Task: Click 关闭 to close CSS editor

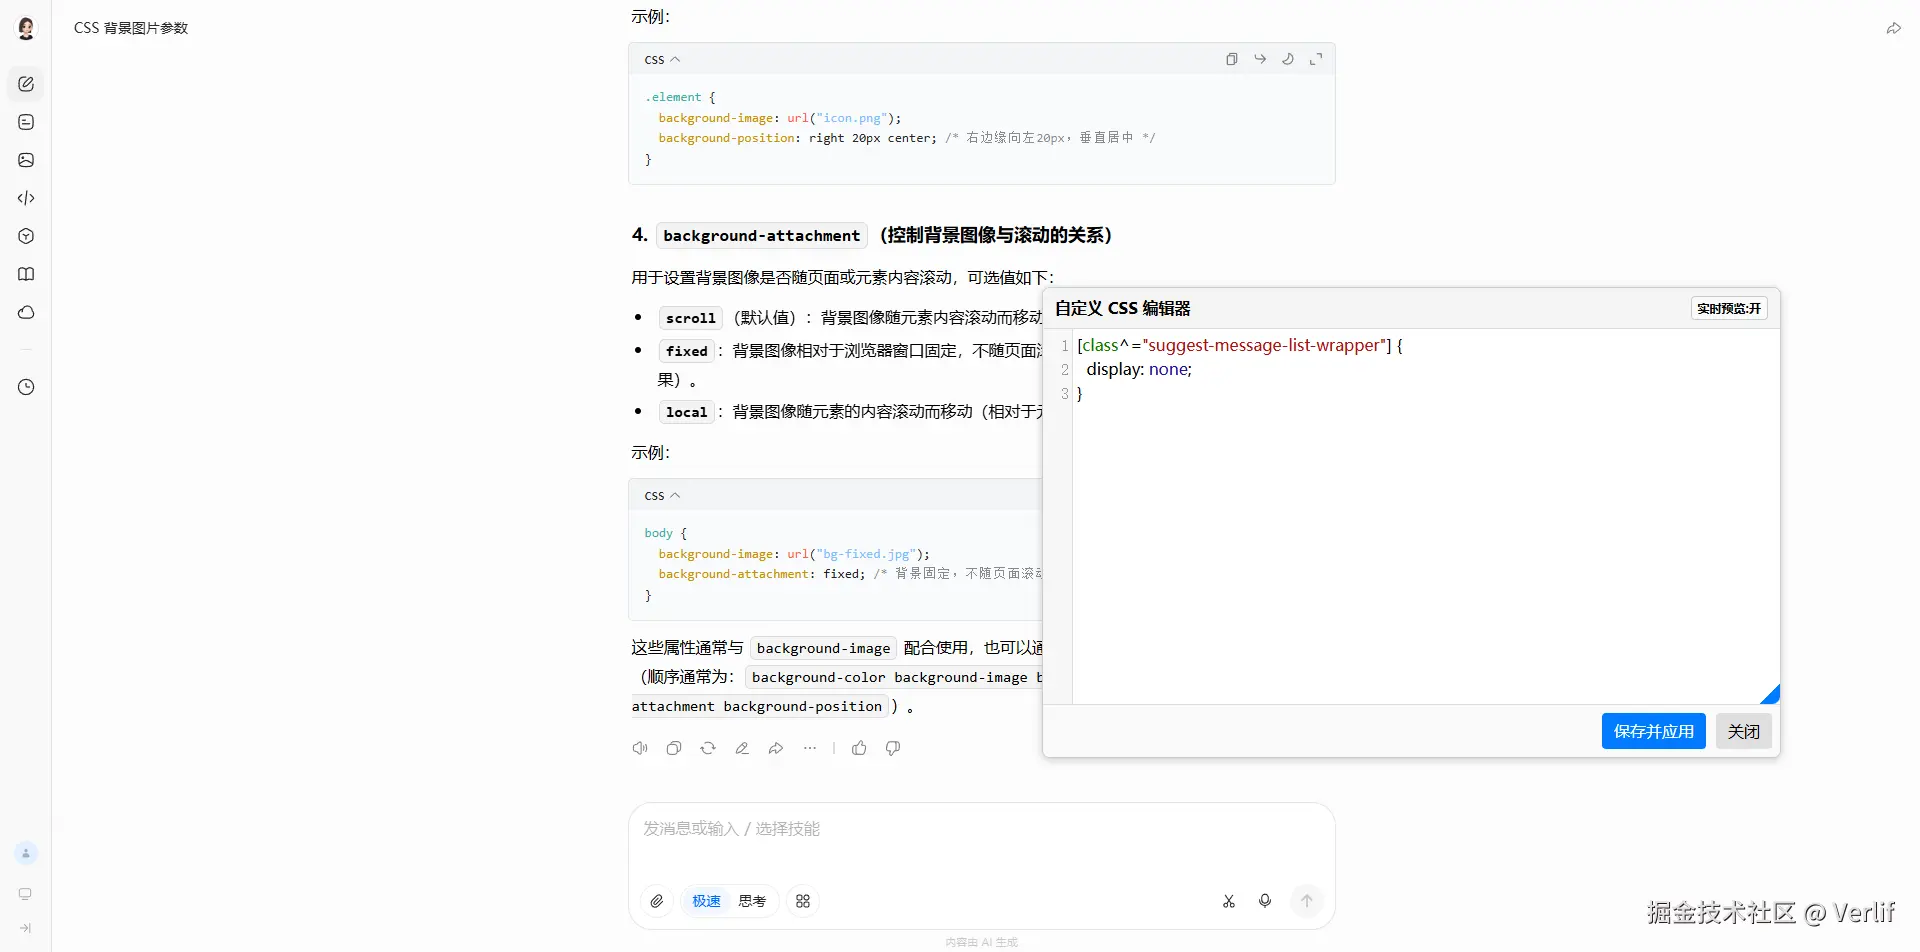Action: [x=1744, y=731]
